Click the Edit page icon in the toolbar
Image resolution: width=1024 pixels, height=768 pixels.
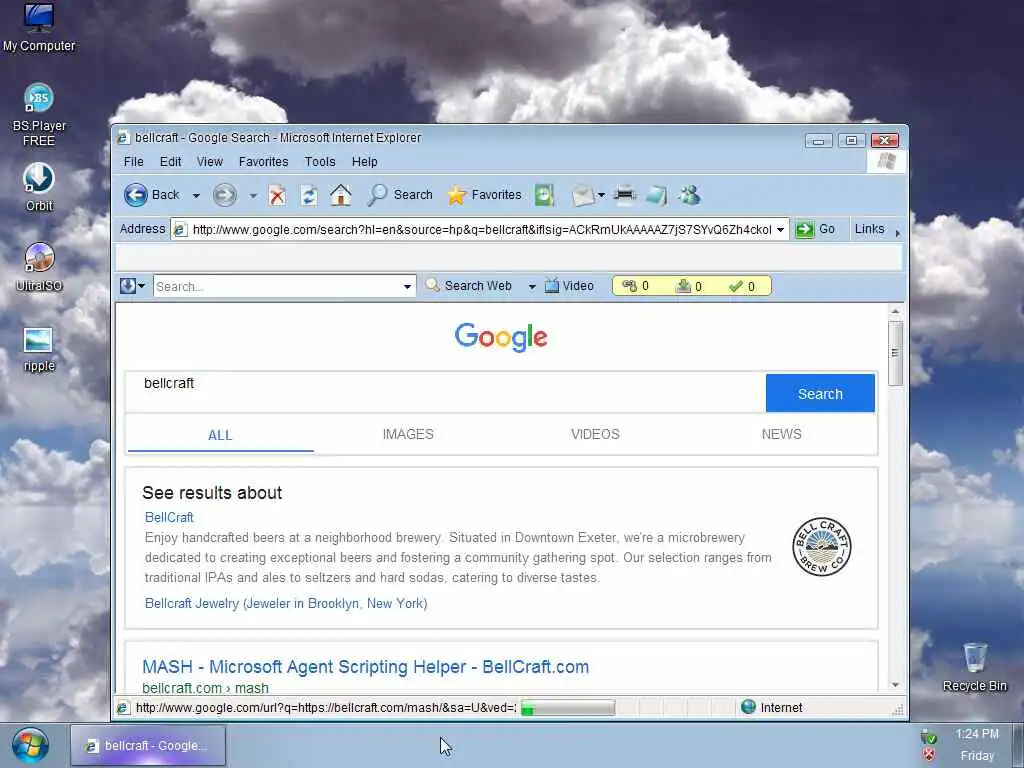[x=657, y=195]
